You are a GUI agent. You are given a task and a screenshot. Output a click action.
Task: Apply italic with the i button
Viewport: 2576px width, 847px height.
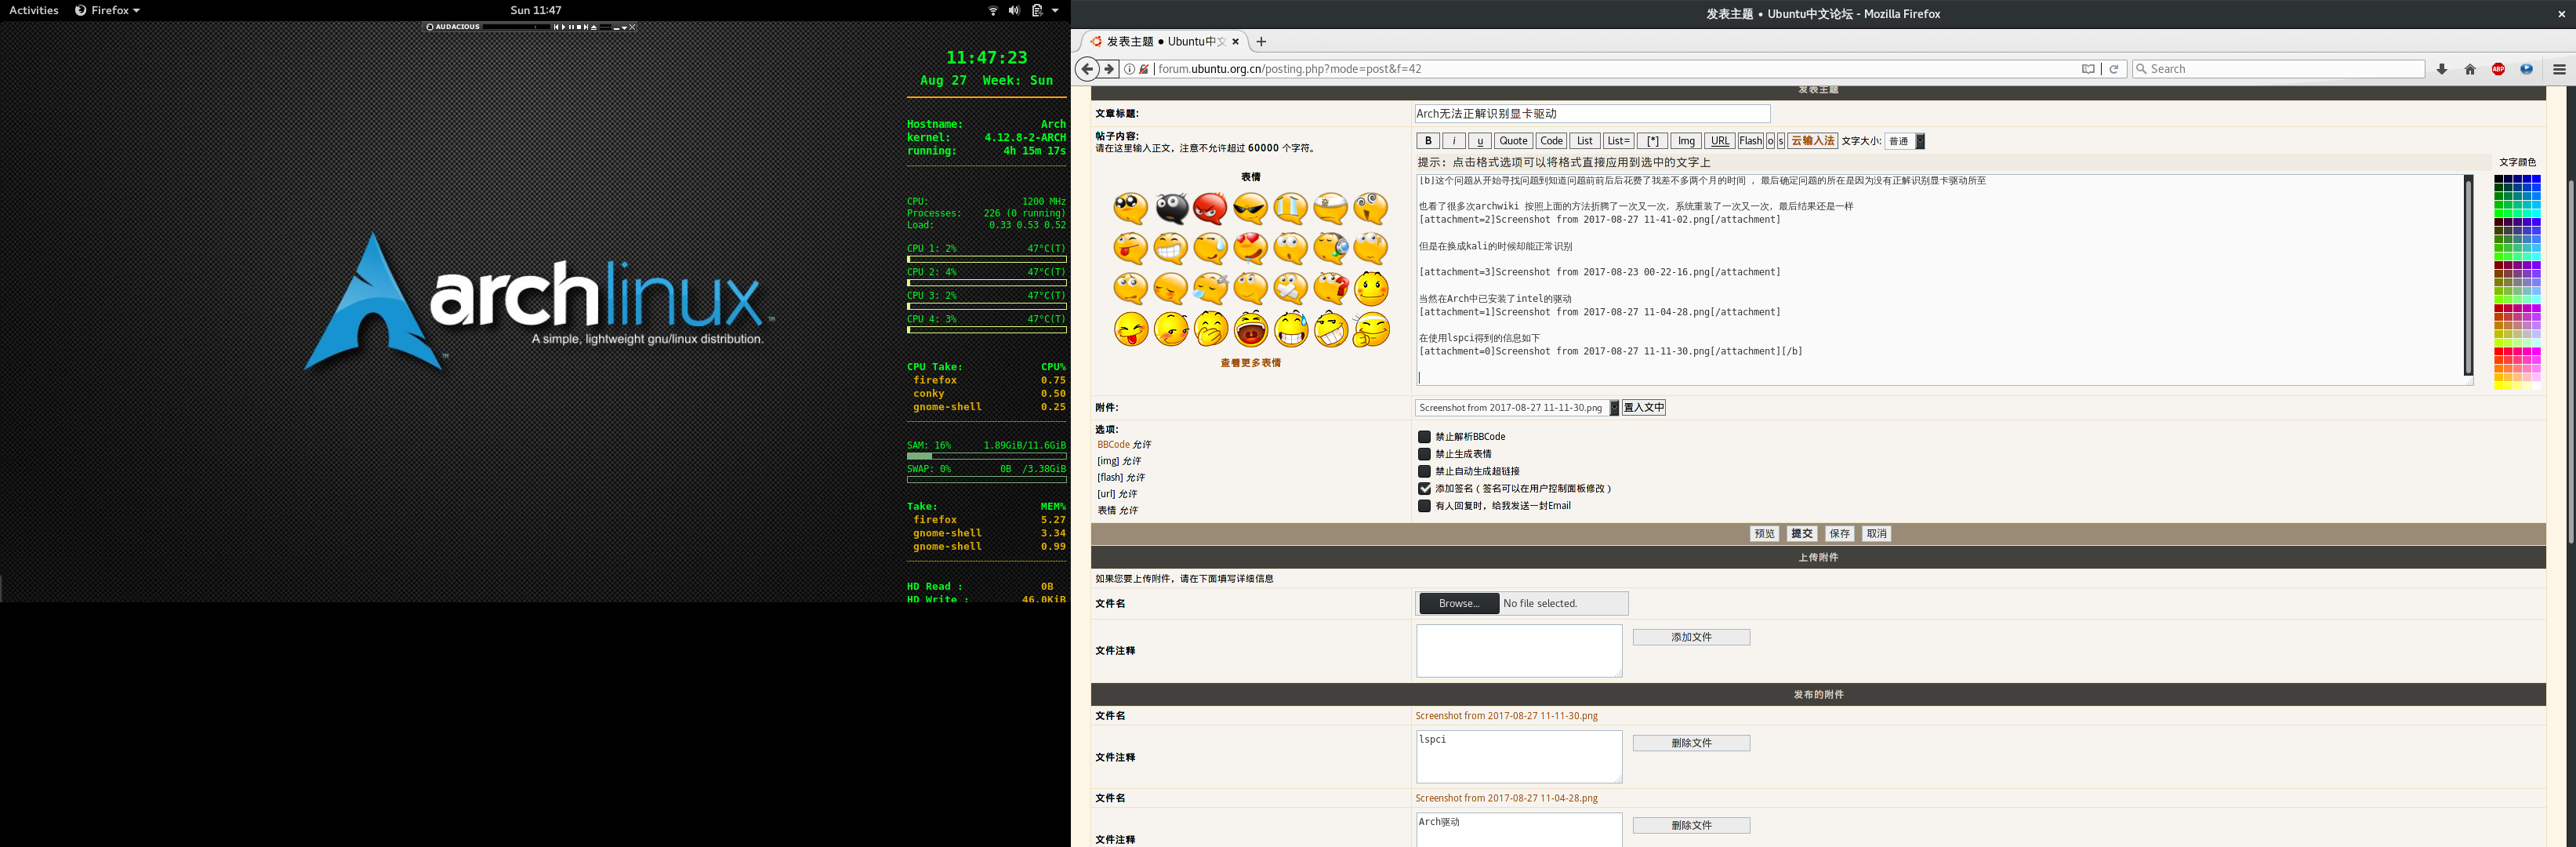click(x=1454, y=141)
